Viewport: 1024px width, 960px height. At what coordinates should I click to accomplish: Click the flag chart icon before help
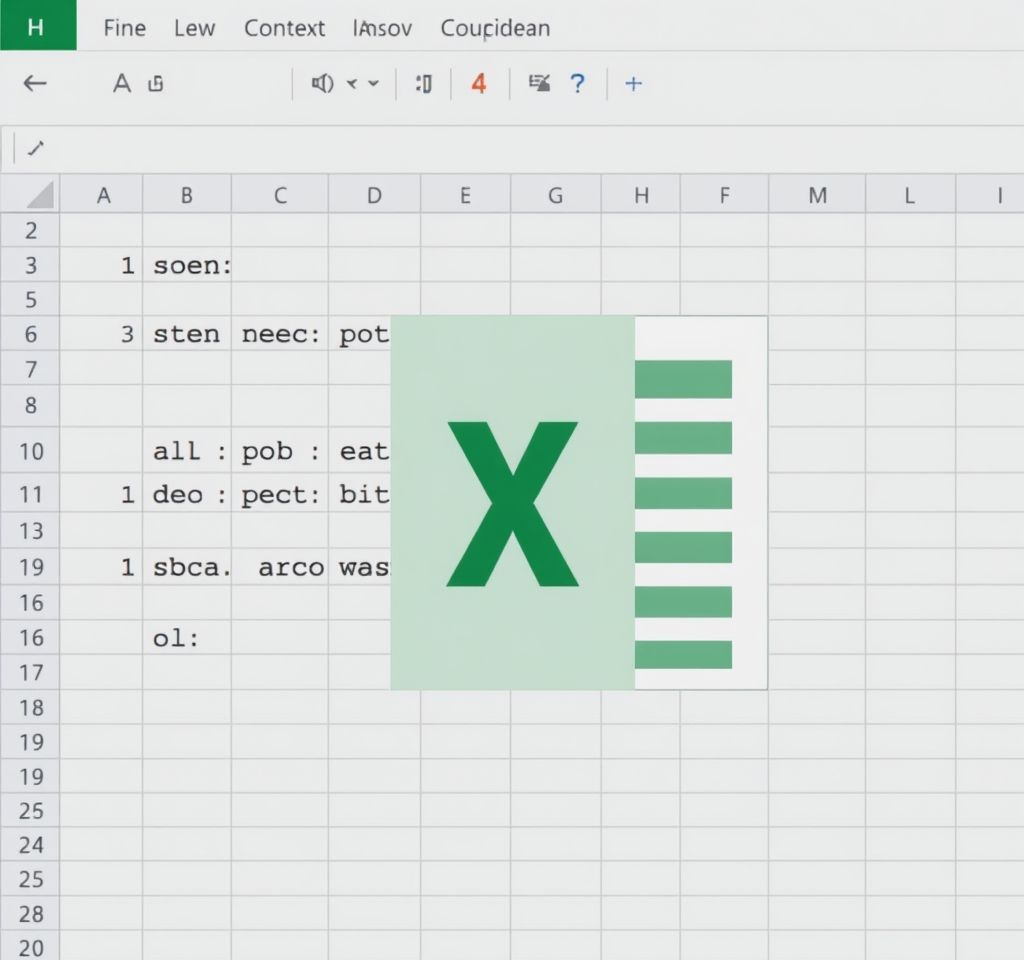[x=539, y=83]
